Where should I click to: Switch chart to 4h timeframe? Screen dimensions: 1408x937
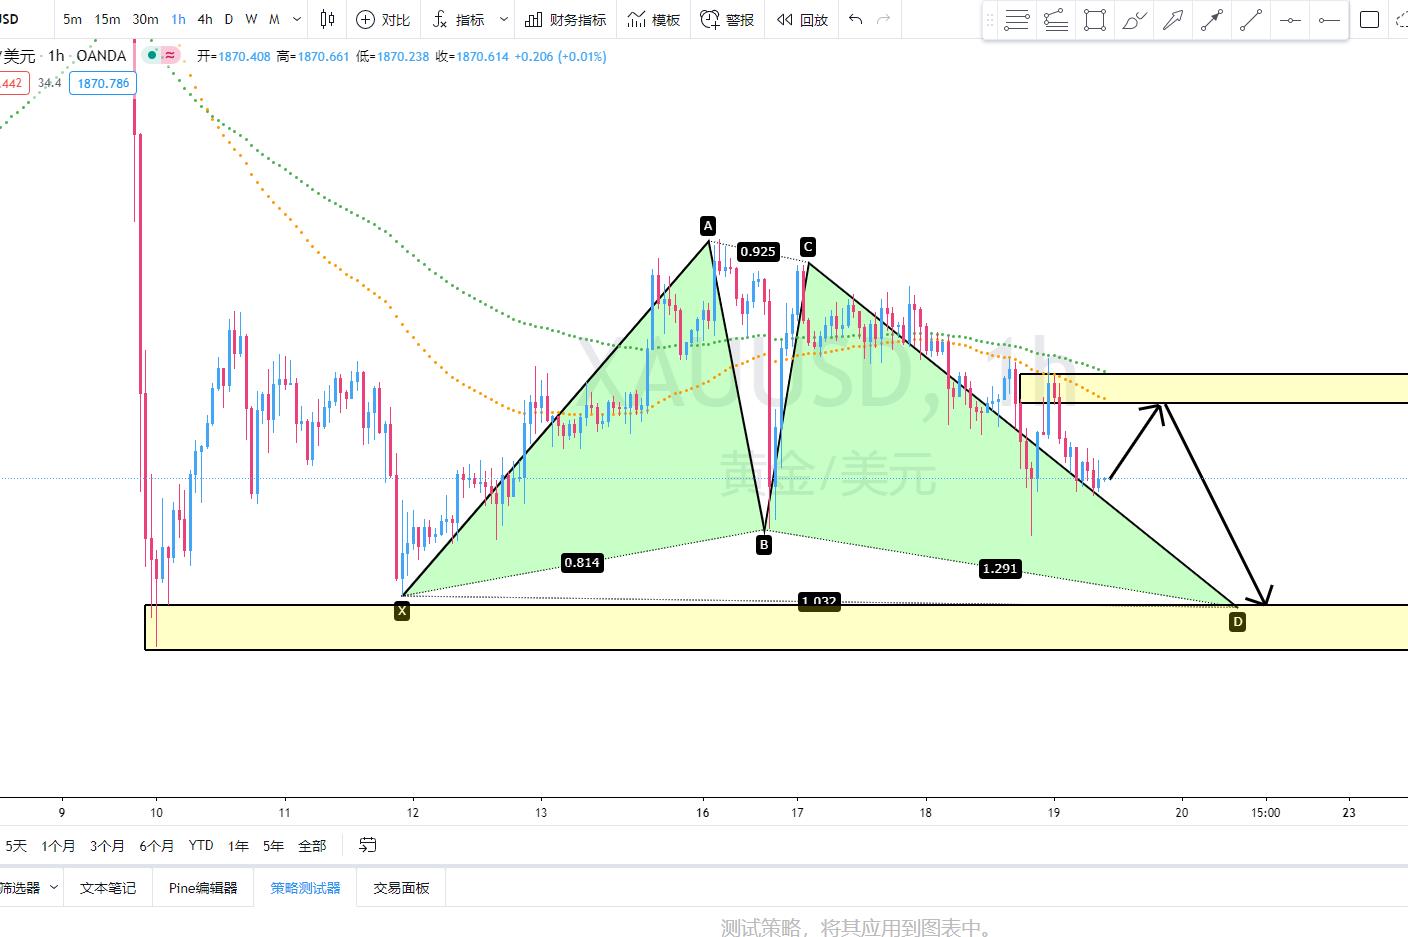pyautogui.click(x=205, y=19)
